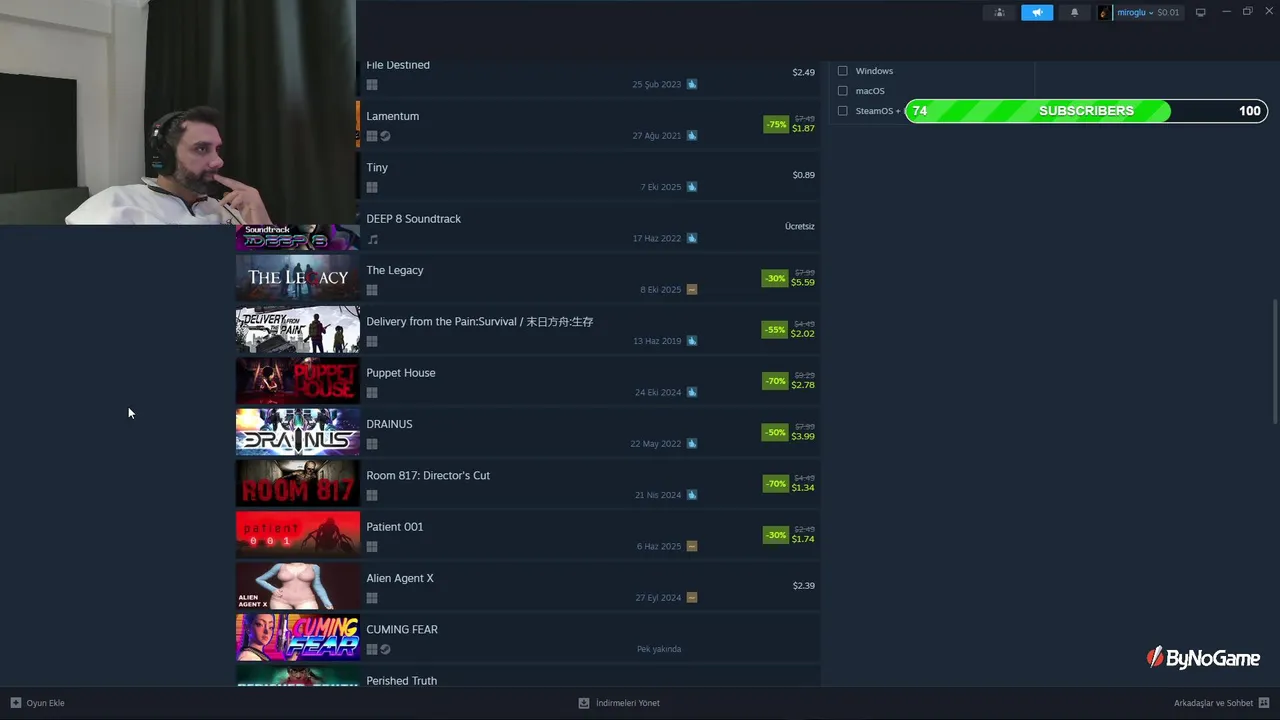Click the Steam Deck icon under Lamentum

click(385, 136)
